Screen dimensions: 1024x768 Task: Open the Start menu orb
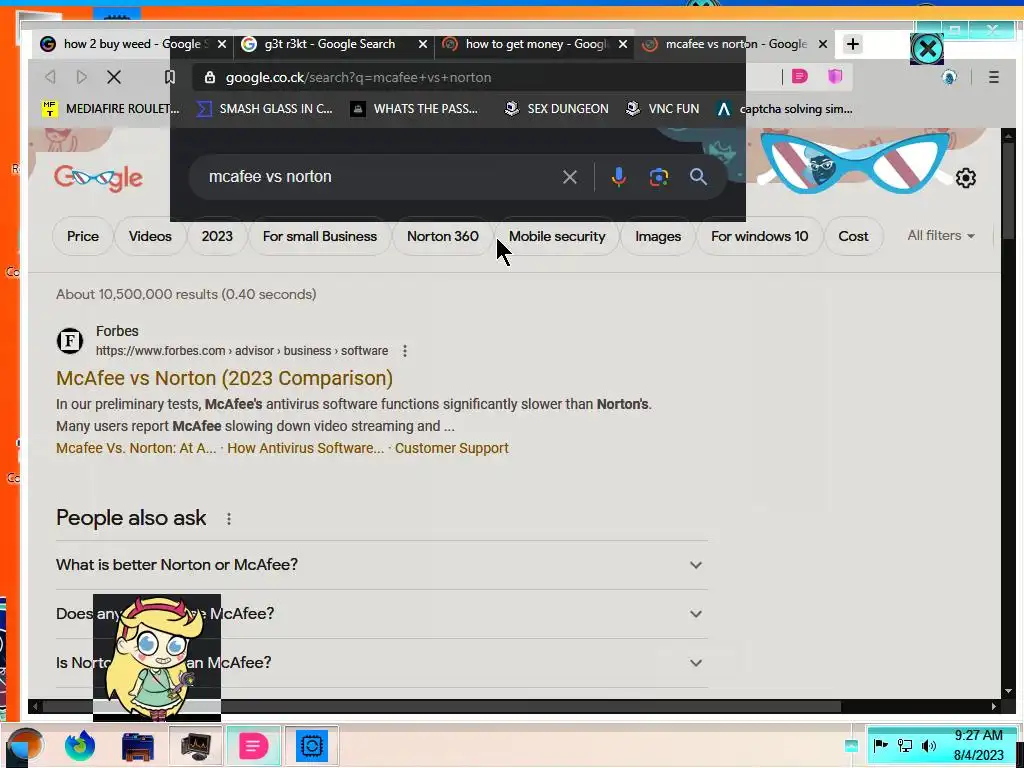pos(25,746)
